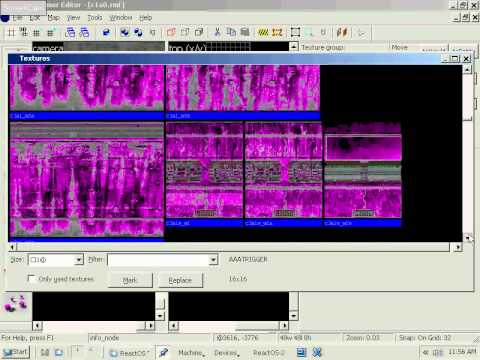
Task: Open the Window menu
Action: point(121,17)
